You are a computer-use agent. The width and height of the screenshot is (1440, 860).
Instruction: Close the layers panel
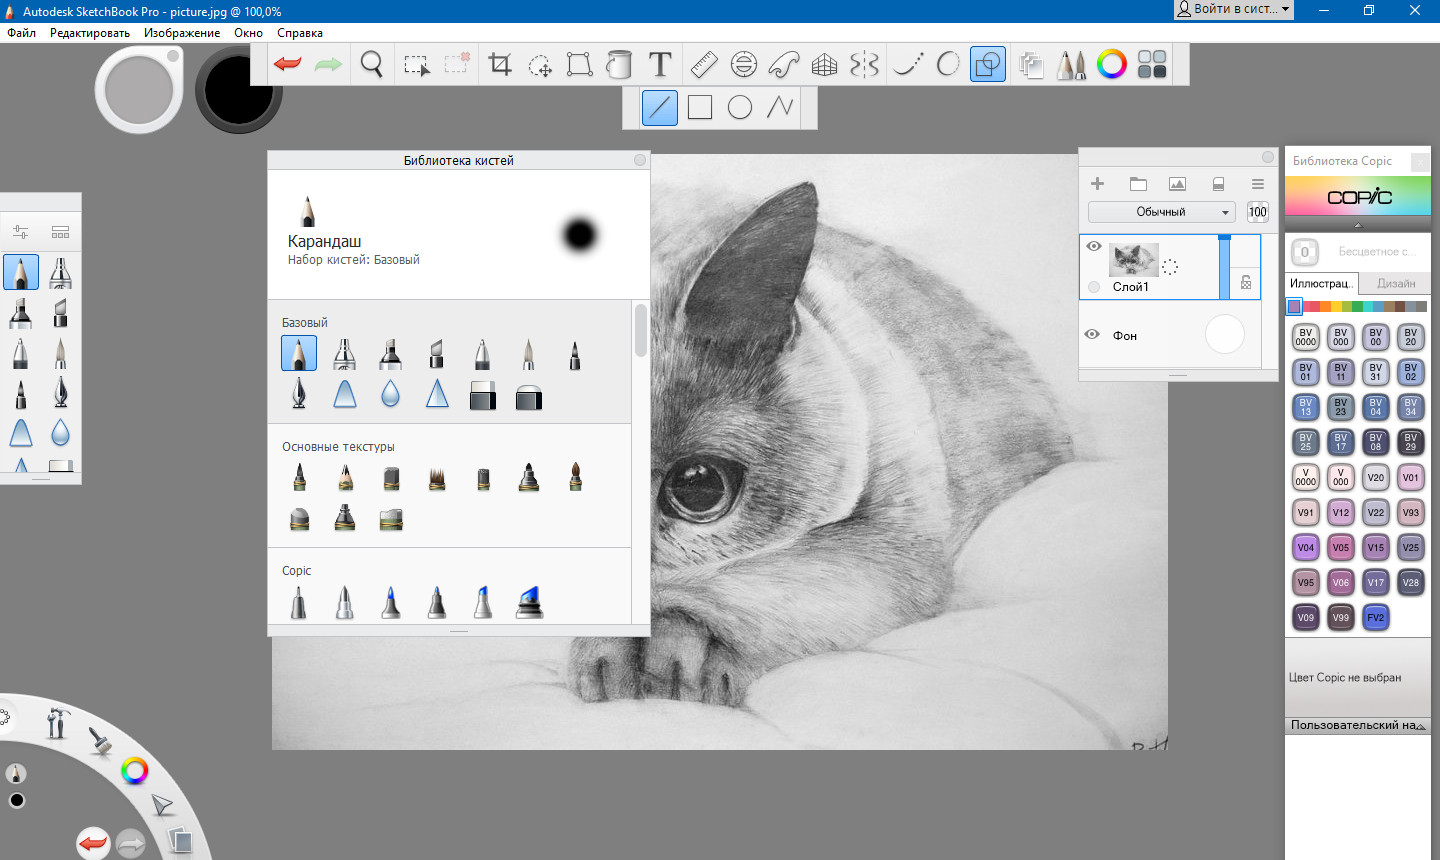pyautogui.click(x=1268, y=157)
